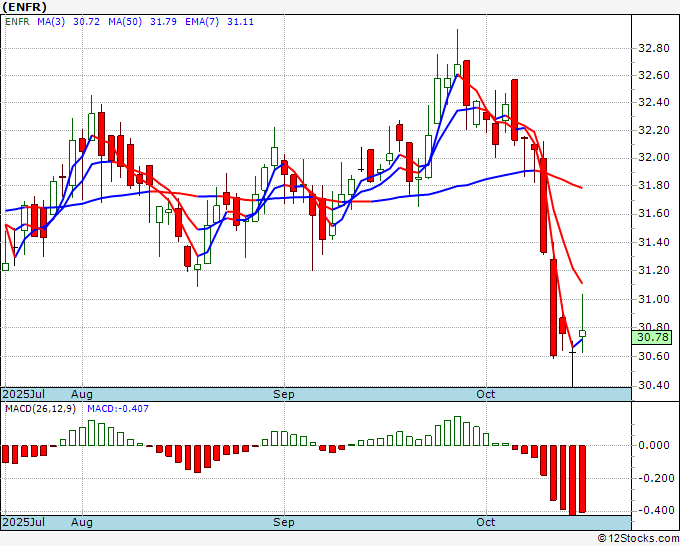Click the tallest red candle falling to 30.60
The width and height of the screenshot is (680, 546).
(553, 307)
